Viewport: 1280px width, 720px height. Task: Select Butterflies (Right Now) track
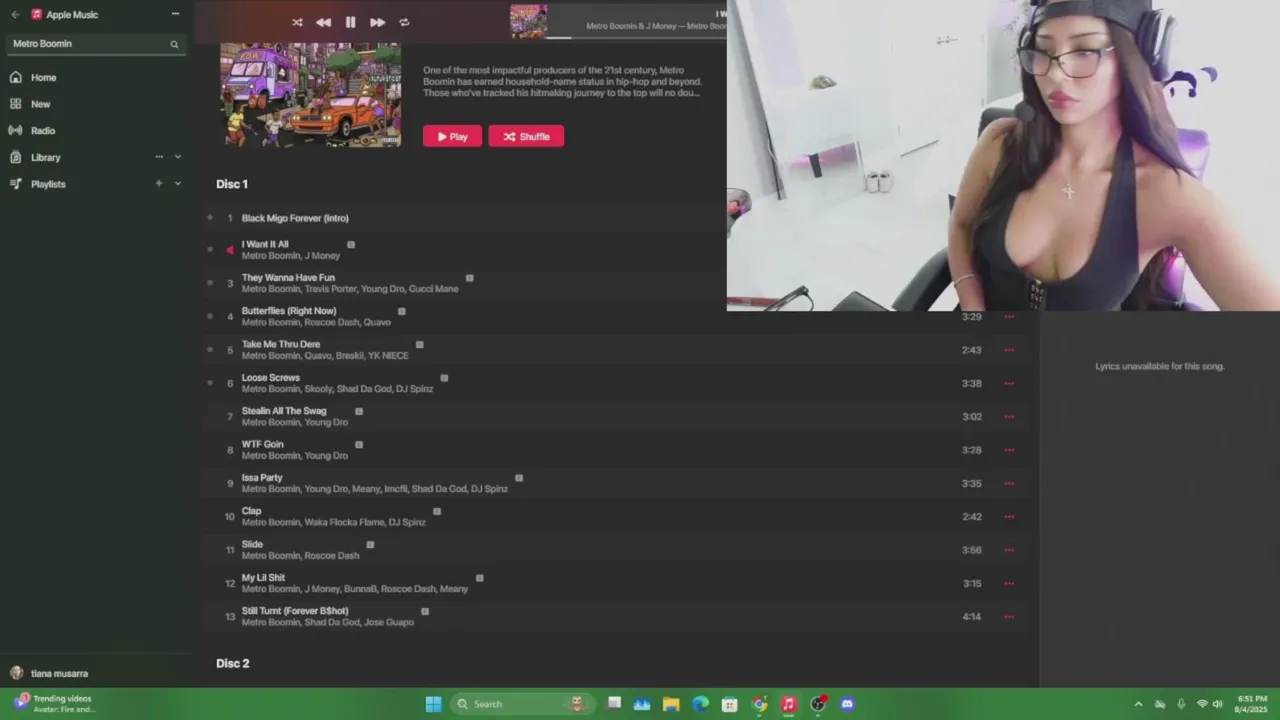(x=289, y=311)
